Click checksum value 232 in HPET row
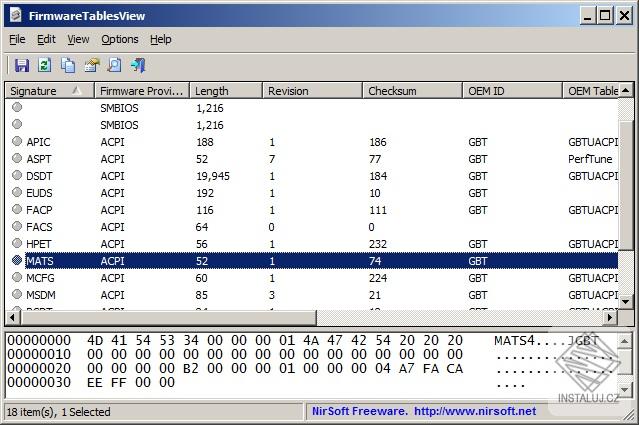Image resolution: width=639 pixels, height=425 pixels. click(378, 244)
